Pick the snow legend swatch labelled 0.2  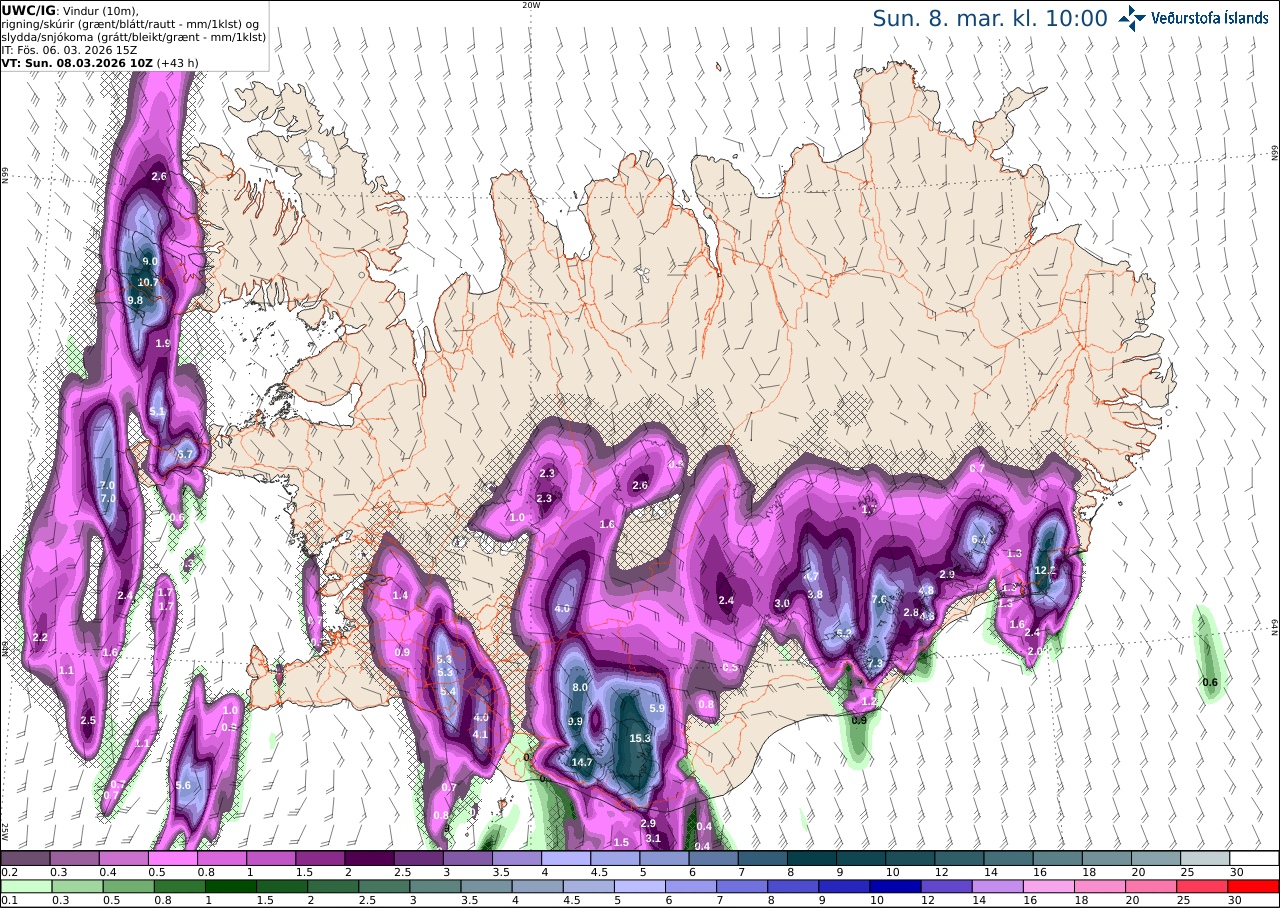tap(25, 858)
